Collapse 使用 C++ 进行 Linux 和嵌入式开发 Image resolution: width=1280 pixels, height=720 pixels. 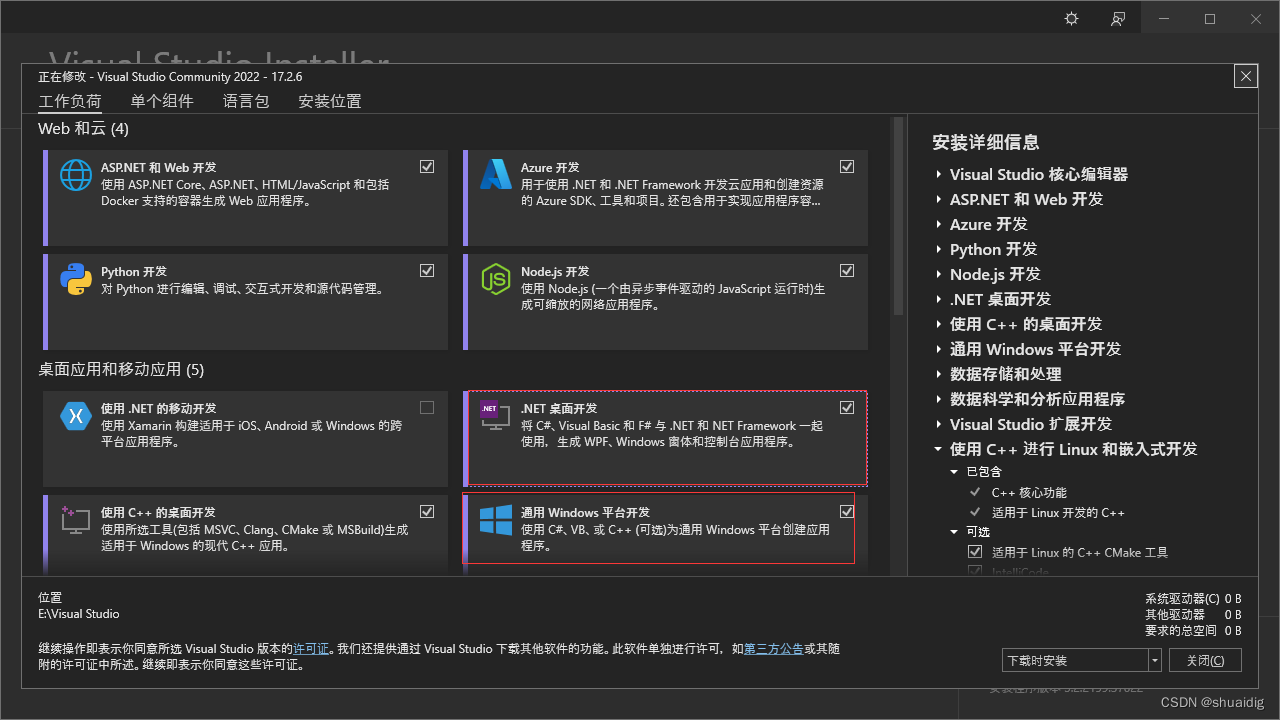pos(939,449)
